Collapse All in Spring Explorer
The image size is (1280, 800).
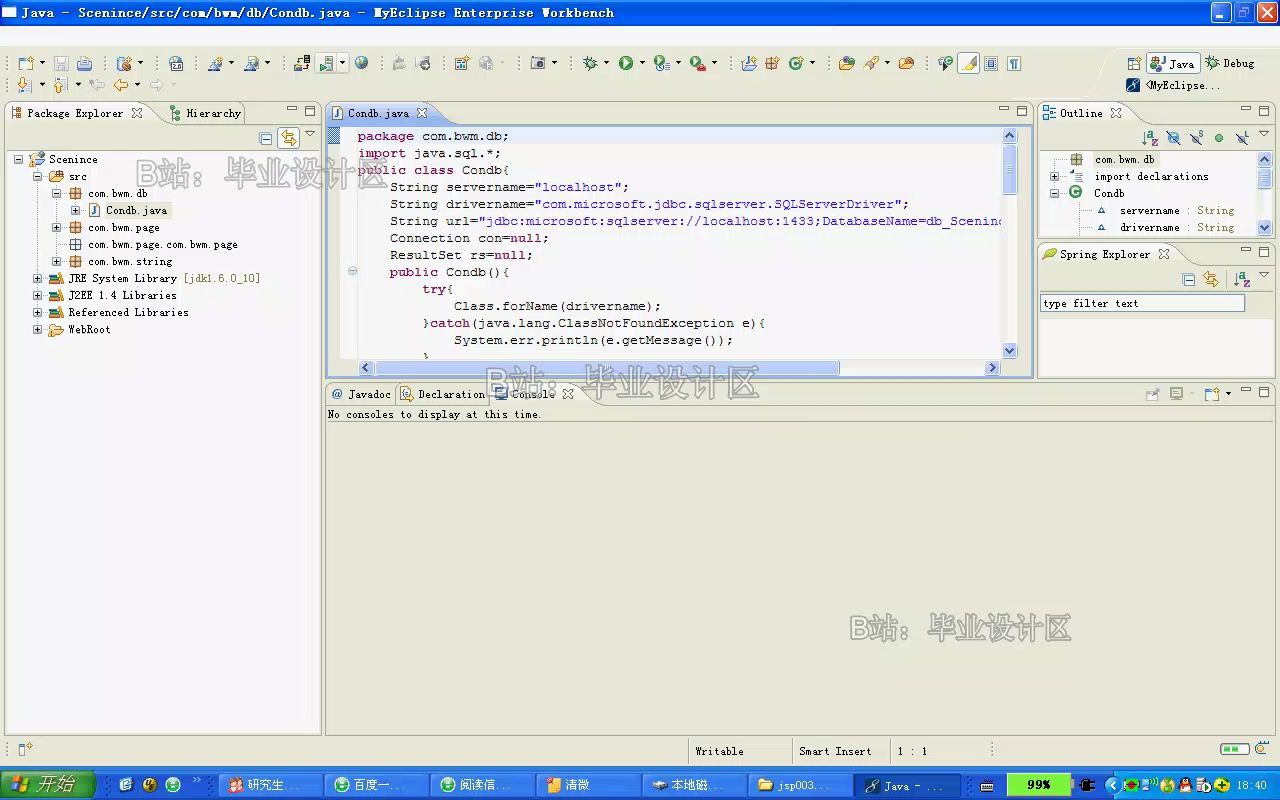pos(1189,279)
